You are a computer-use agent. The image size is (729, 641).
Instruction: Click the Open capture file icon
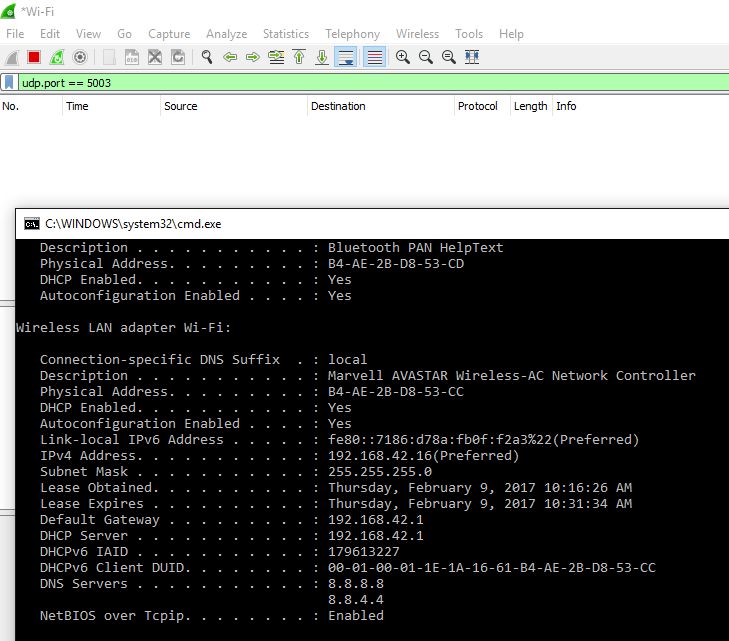click(x=109, y=57)
